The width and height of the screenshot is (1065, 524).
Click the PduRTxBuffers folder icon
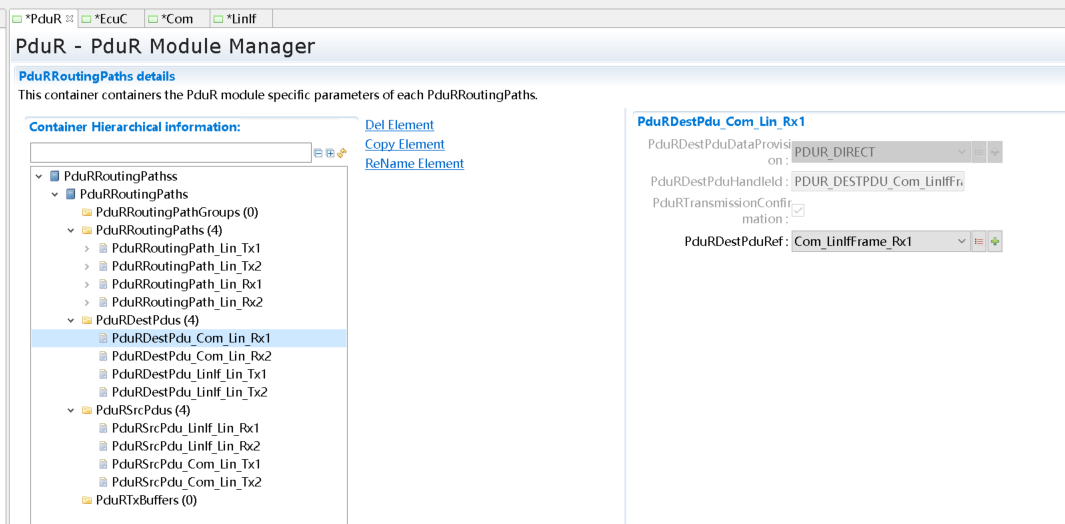coord(87,500)
